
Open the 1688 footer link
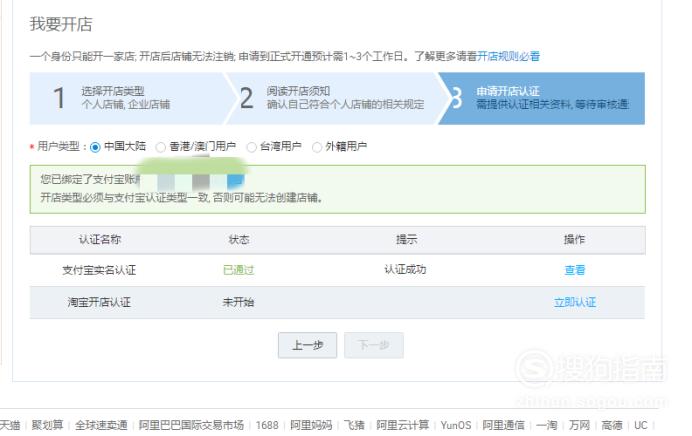tap(267, 425)
